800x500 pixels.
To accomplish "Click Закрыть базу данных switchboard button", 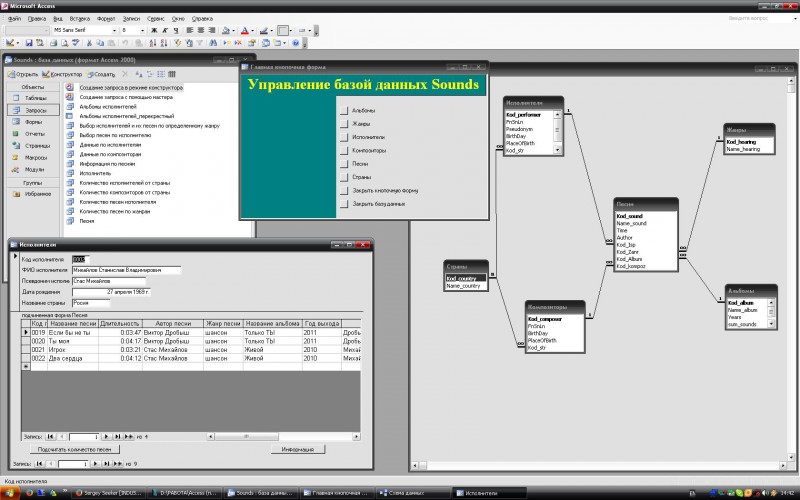I will 344,204.
